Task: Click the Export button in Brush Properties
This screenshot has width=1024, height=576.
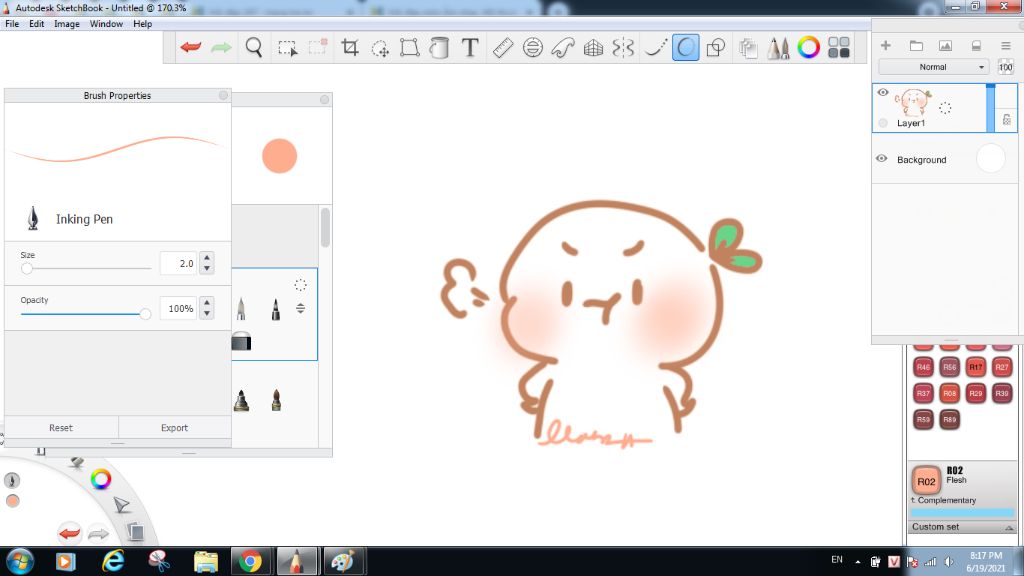Action: [x=174, y=428]
